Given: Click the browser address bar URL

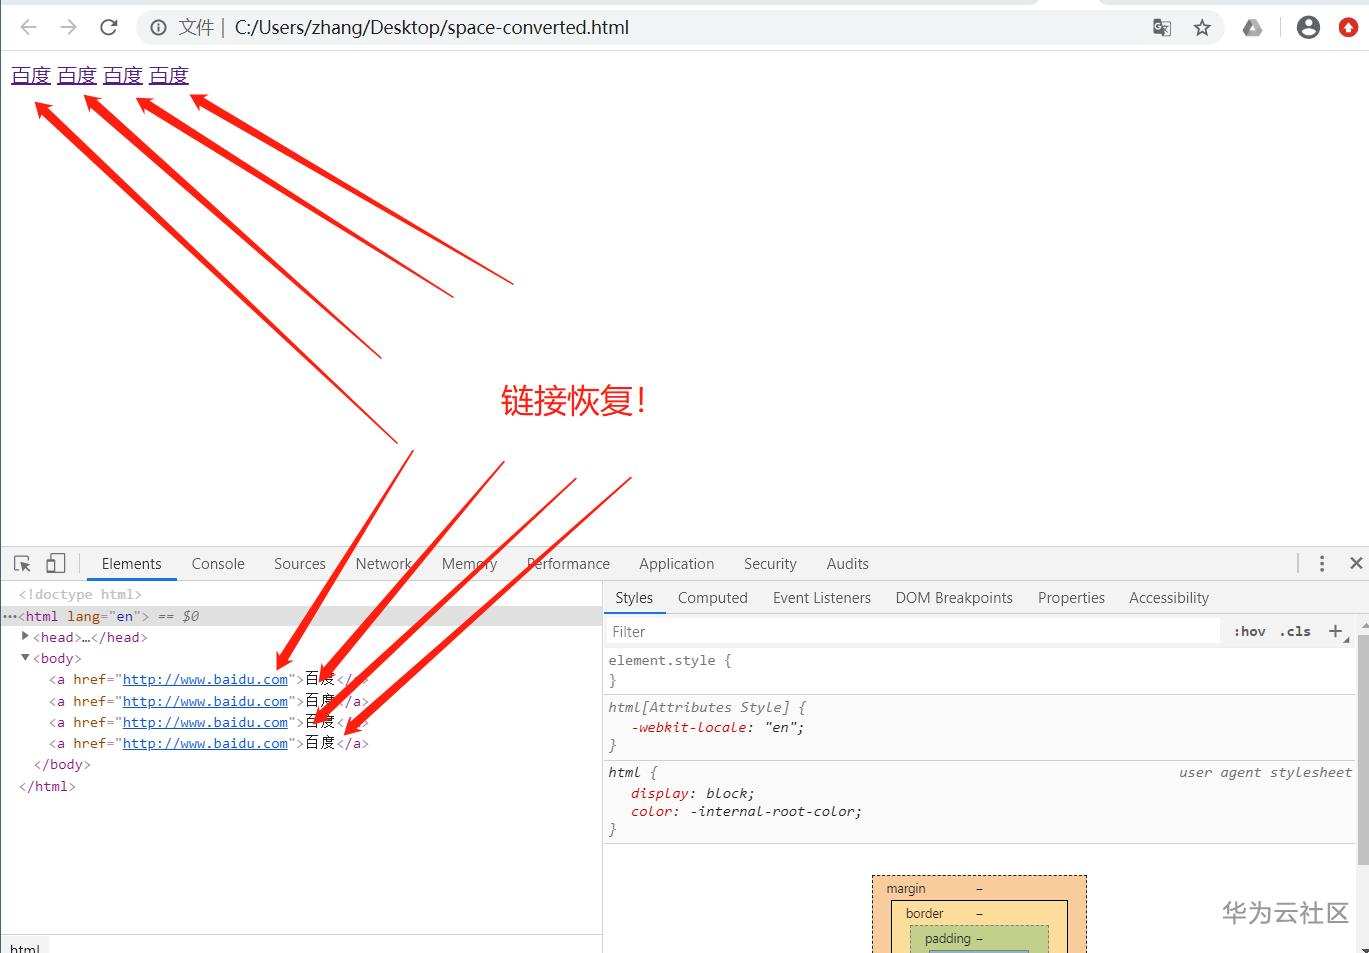Looking at the screenshot, I should pyautogui.click(x=432, y=28).
